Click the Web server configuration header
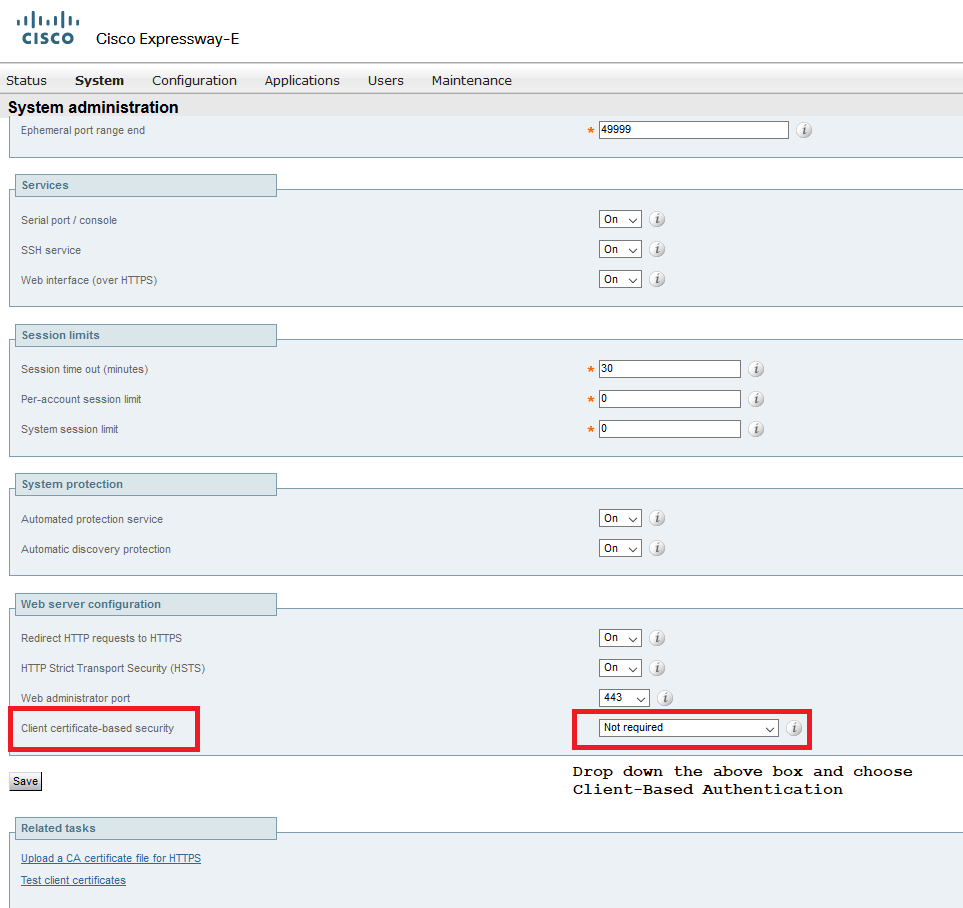Viewport: 963px width, 908px height. click(x=146, y=605)
